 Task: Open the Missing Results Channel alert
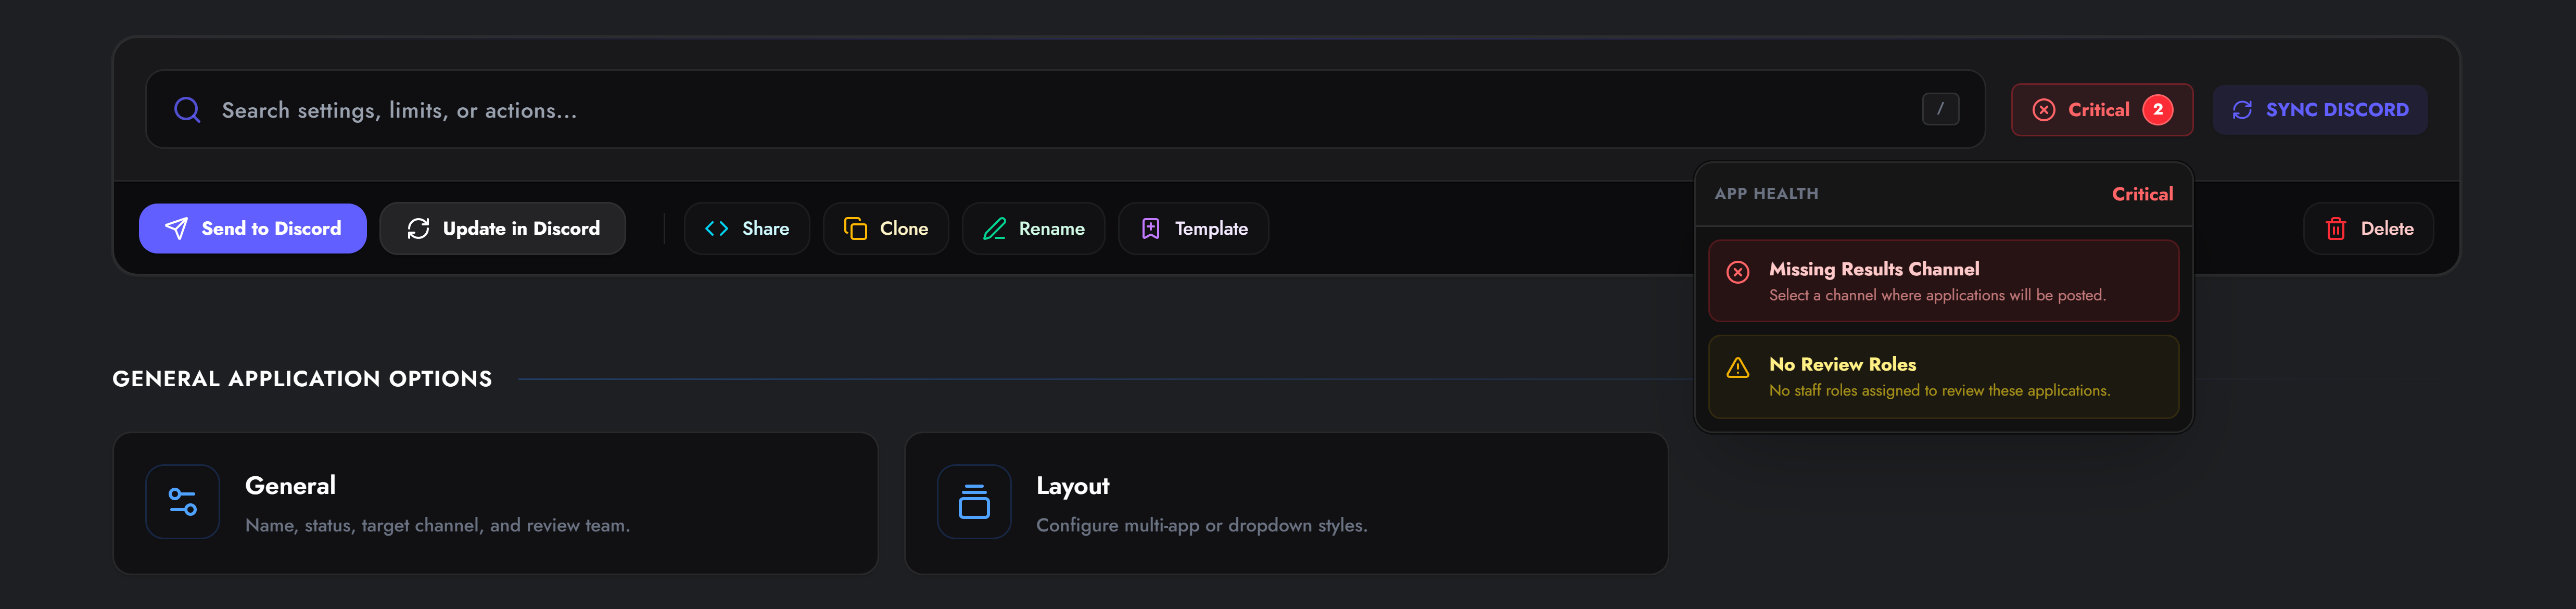point(1943,281)
